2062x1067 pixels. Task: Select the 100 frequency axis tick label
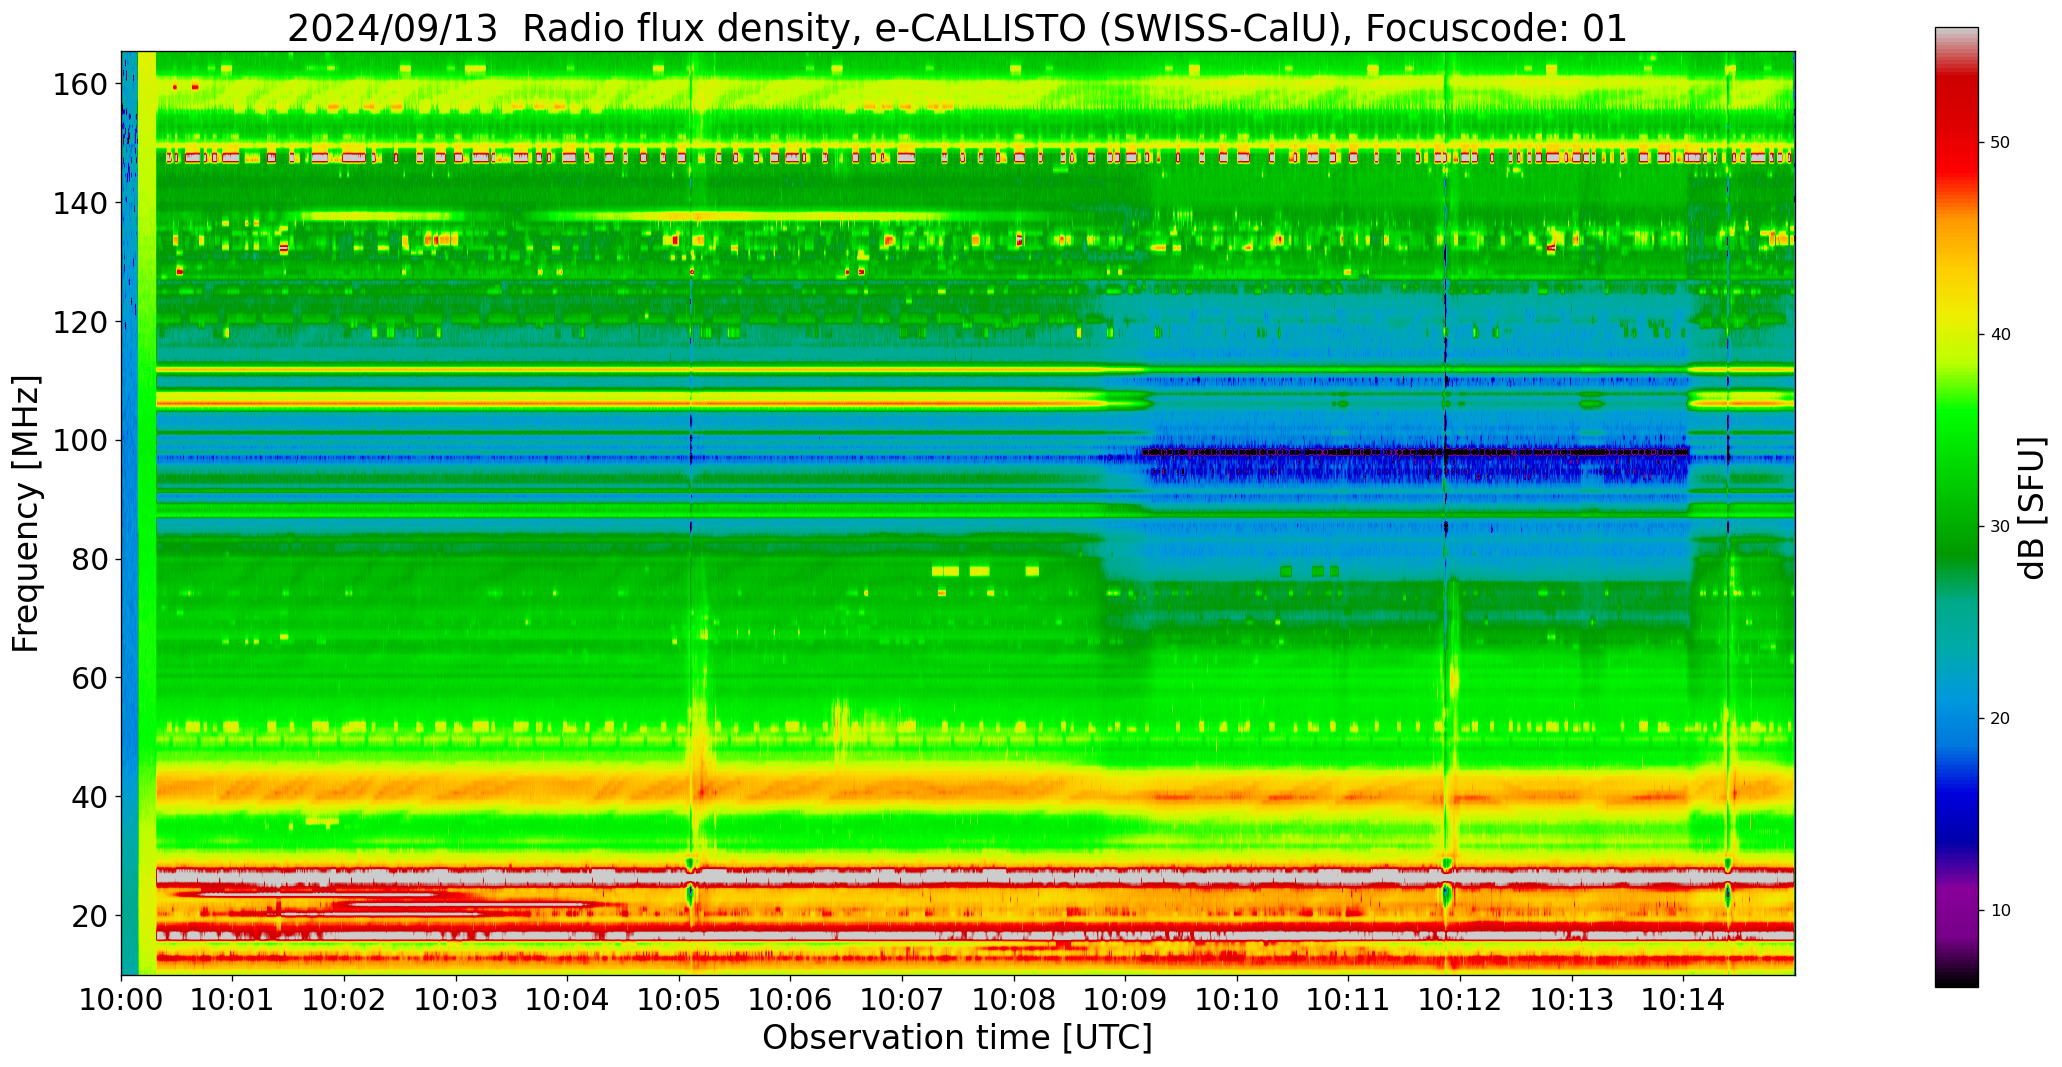[80, 441]
